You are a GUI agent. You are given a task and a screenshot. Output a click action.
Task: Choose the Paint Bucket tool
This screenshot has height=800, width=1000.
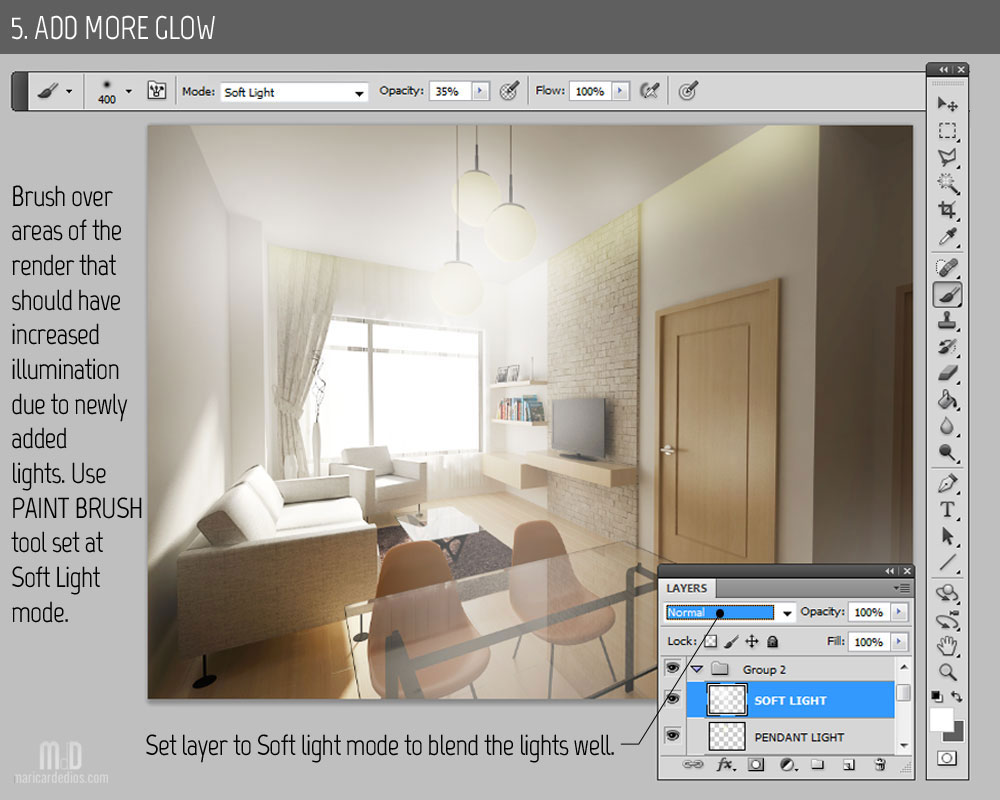pos(947,399)
